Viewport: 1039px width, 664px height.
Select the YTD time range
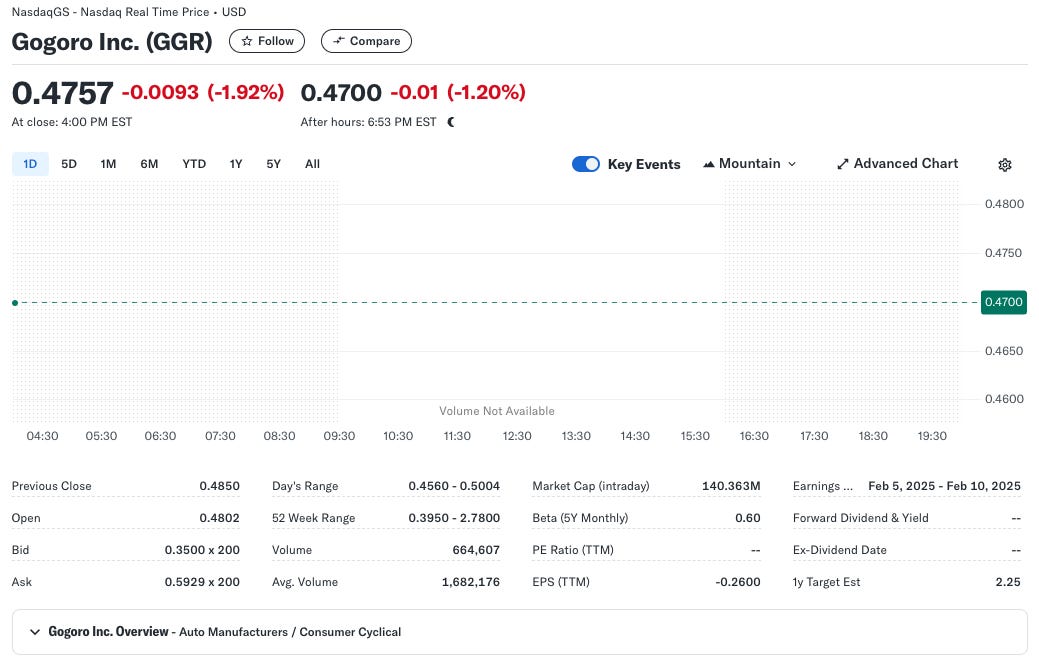194,164
